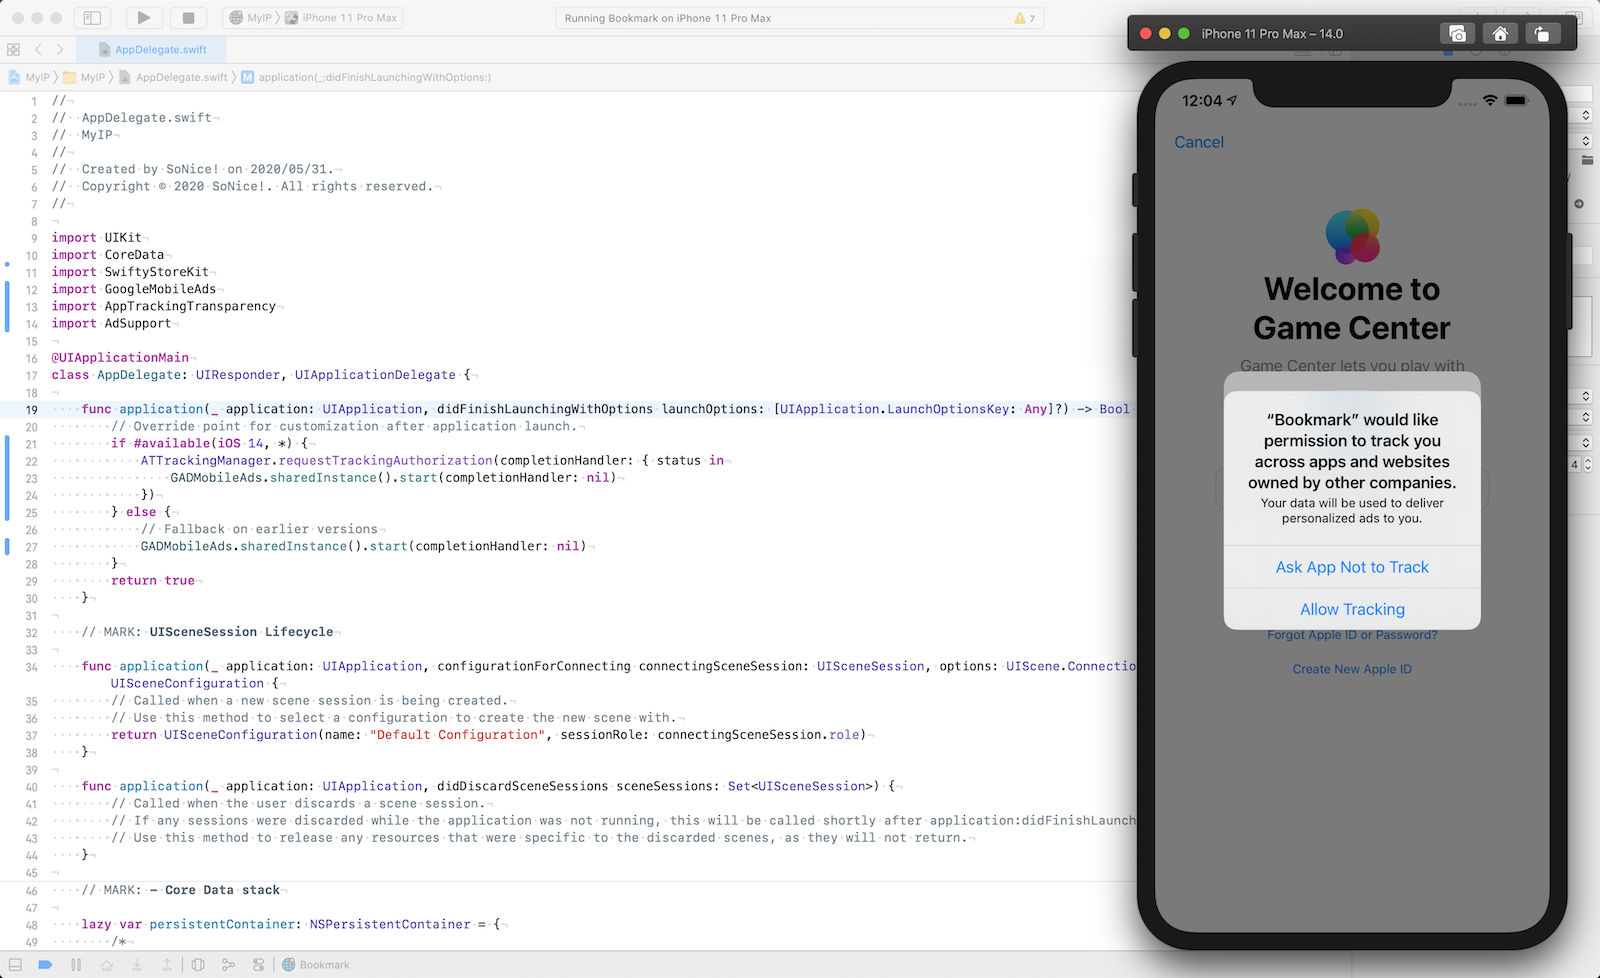The image size is (1600, 978).
Task: Toggle the Xcode navigator sidebar button
Action: click(x=92, y=18)
